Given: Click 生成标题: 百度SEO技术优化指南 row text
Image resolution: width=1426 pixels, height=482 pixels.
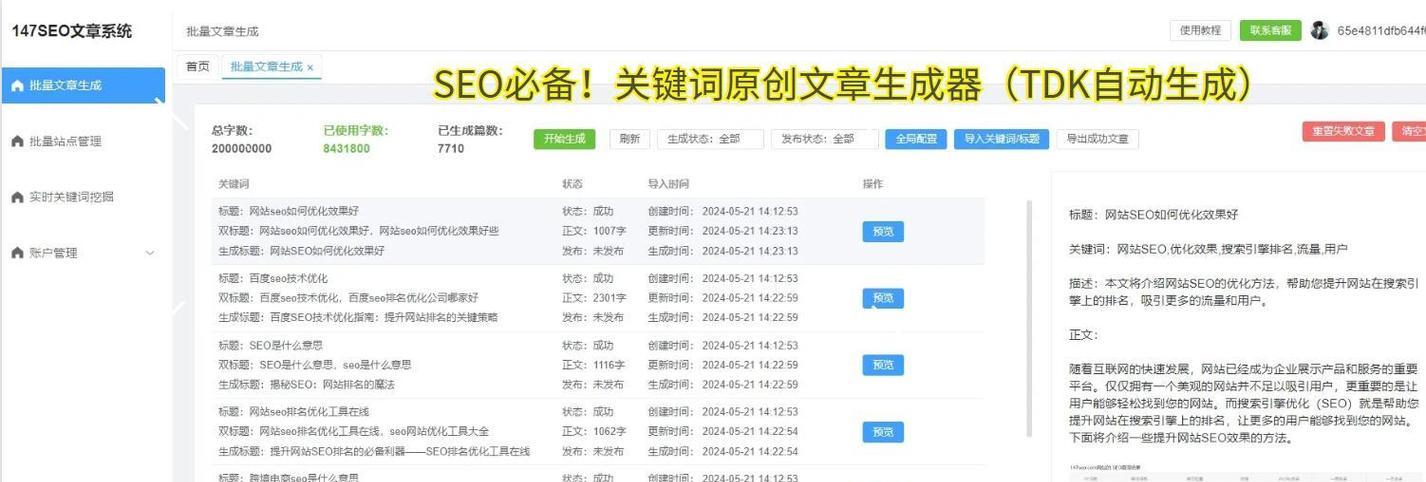Looking at the screenshot, I should (x=358, y=318).
